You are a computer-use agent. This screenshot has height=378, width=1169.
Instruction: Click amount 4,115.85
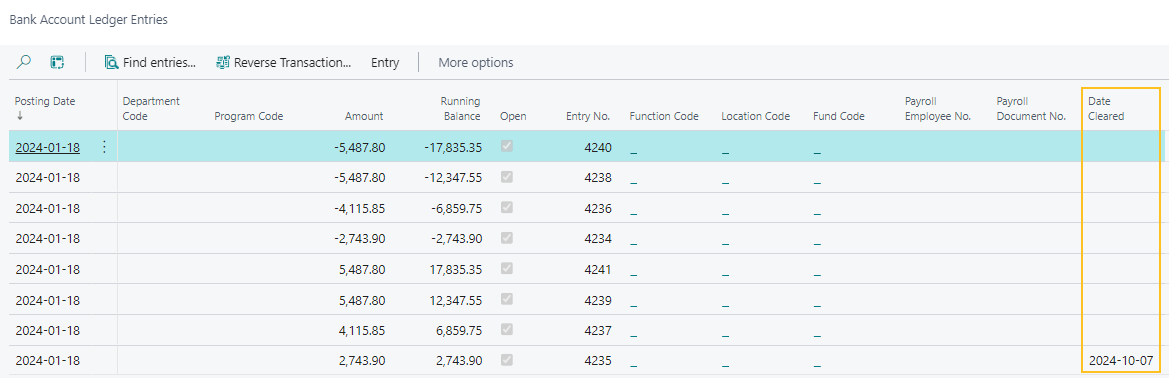pyautogui.click(x=362, y=330)
